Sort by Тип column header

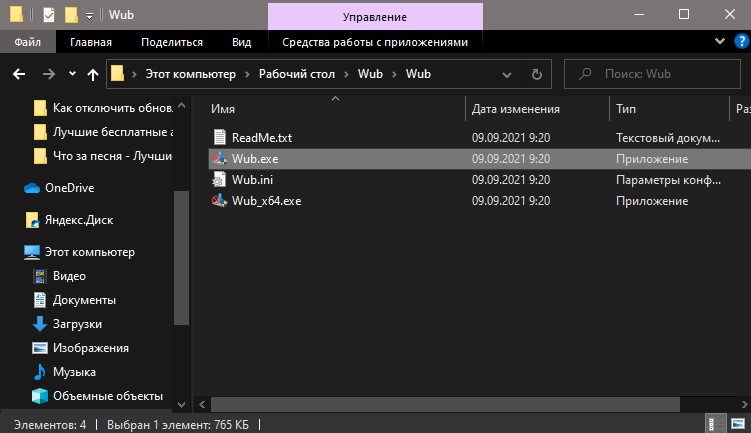click(x=626, y=109)
